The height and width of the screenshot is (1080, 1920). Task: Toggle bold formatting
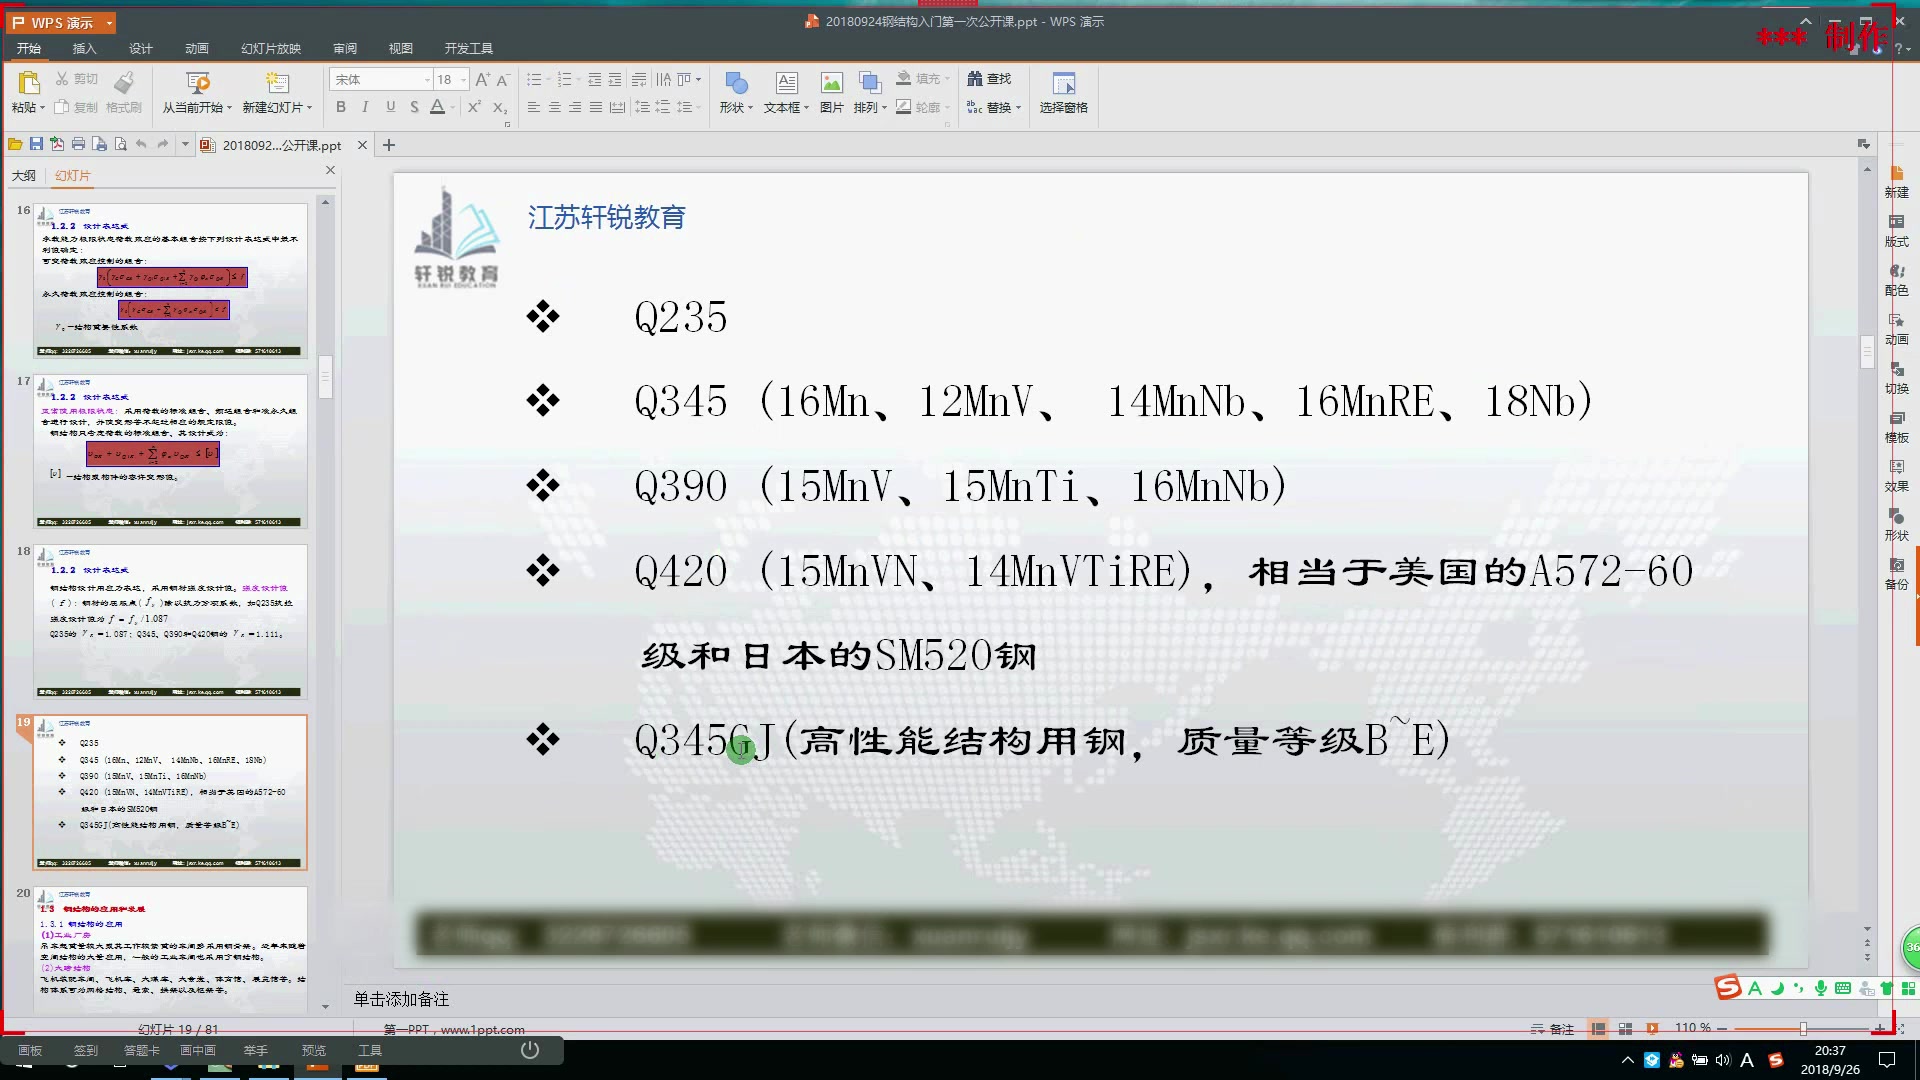tap(341, 107)
